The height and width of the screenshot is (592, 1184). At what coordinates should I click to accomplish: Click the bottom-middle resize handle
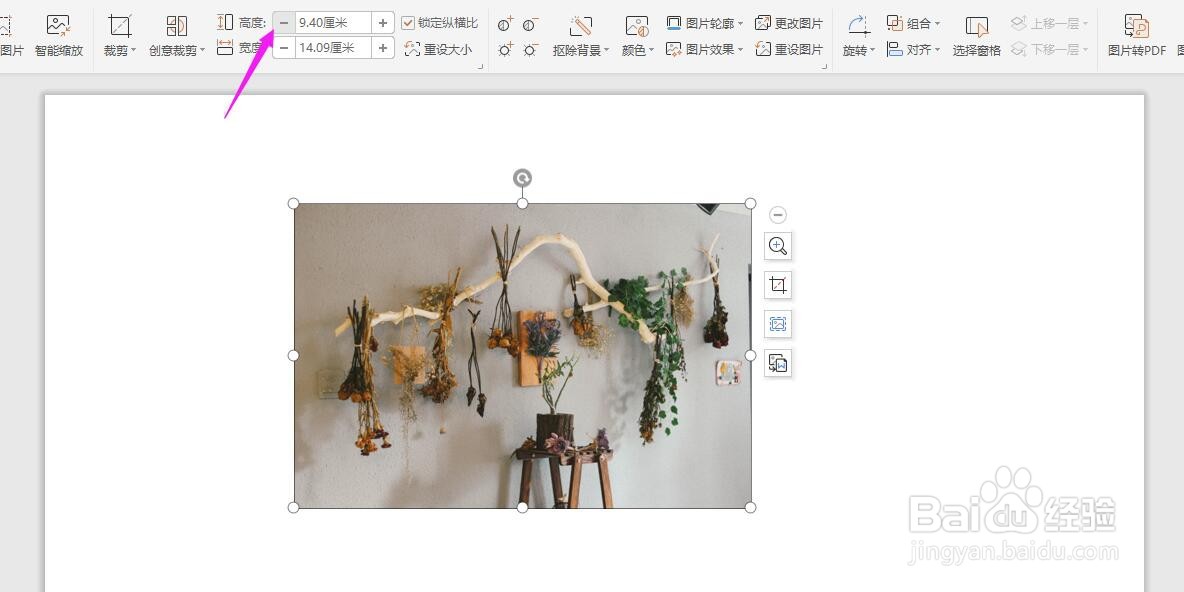click(x=523, y=507)
